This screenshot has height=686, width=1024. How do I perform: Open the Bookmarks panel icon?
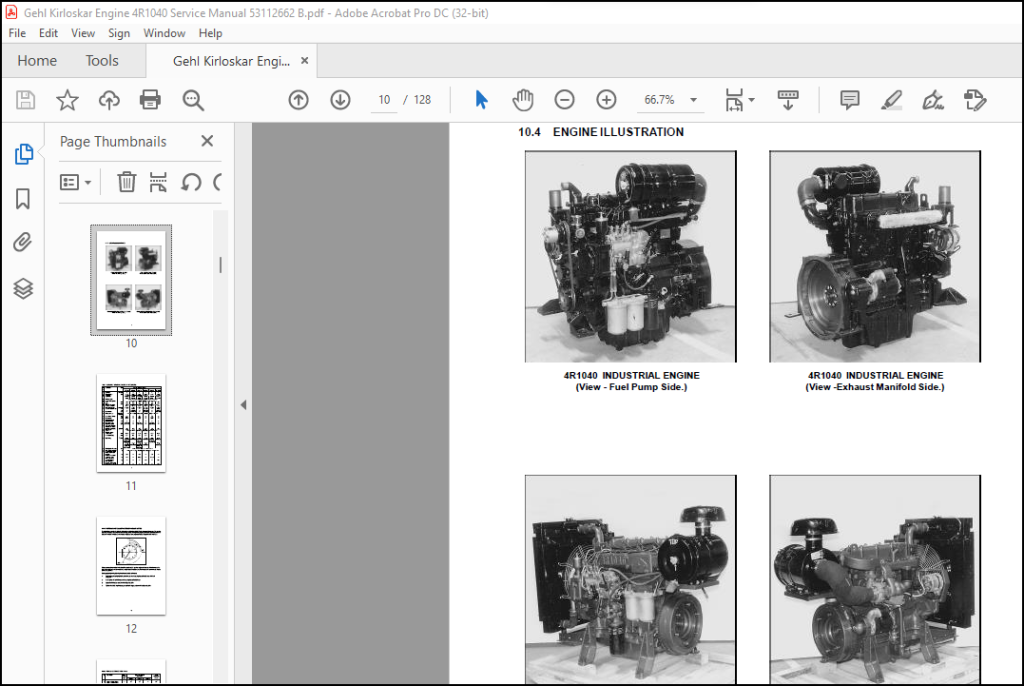(23, 199)
